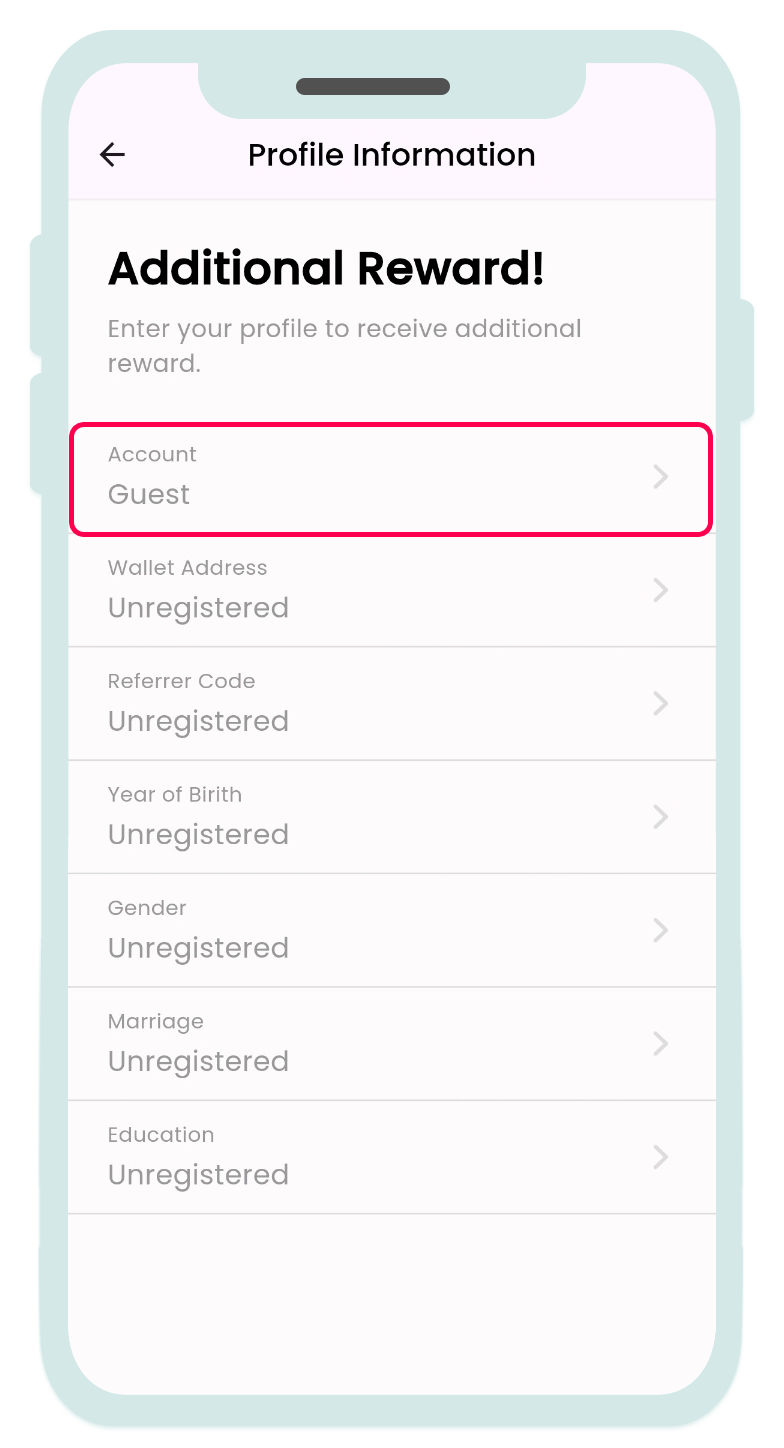Screen dimensions: 784x1448
Task: Click the Guest account value
Action: (149, 495)
